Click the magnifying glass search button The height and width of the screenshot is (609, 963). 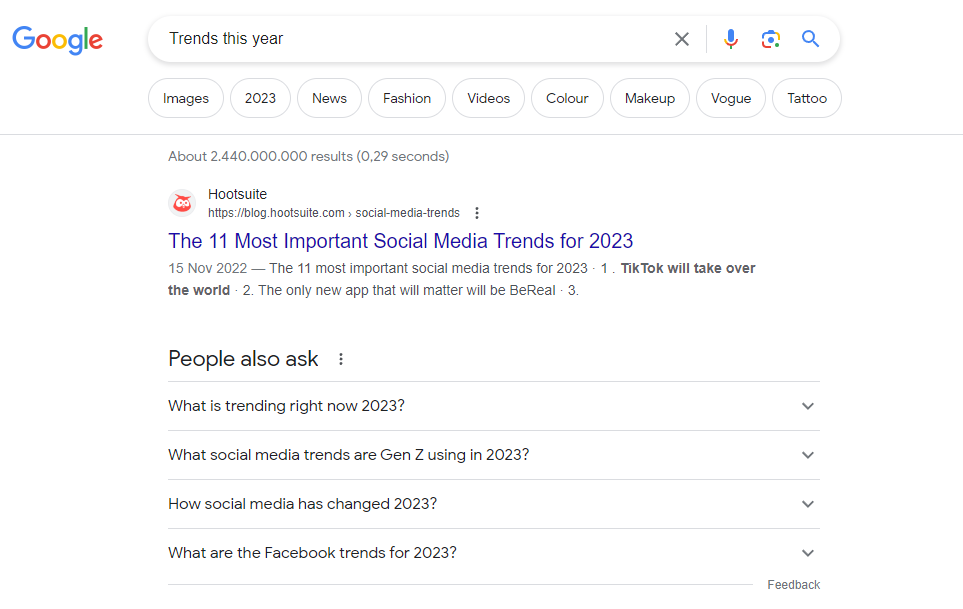tap(811, 39)
